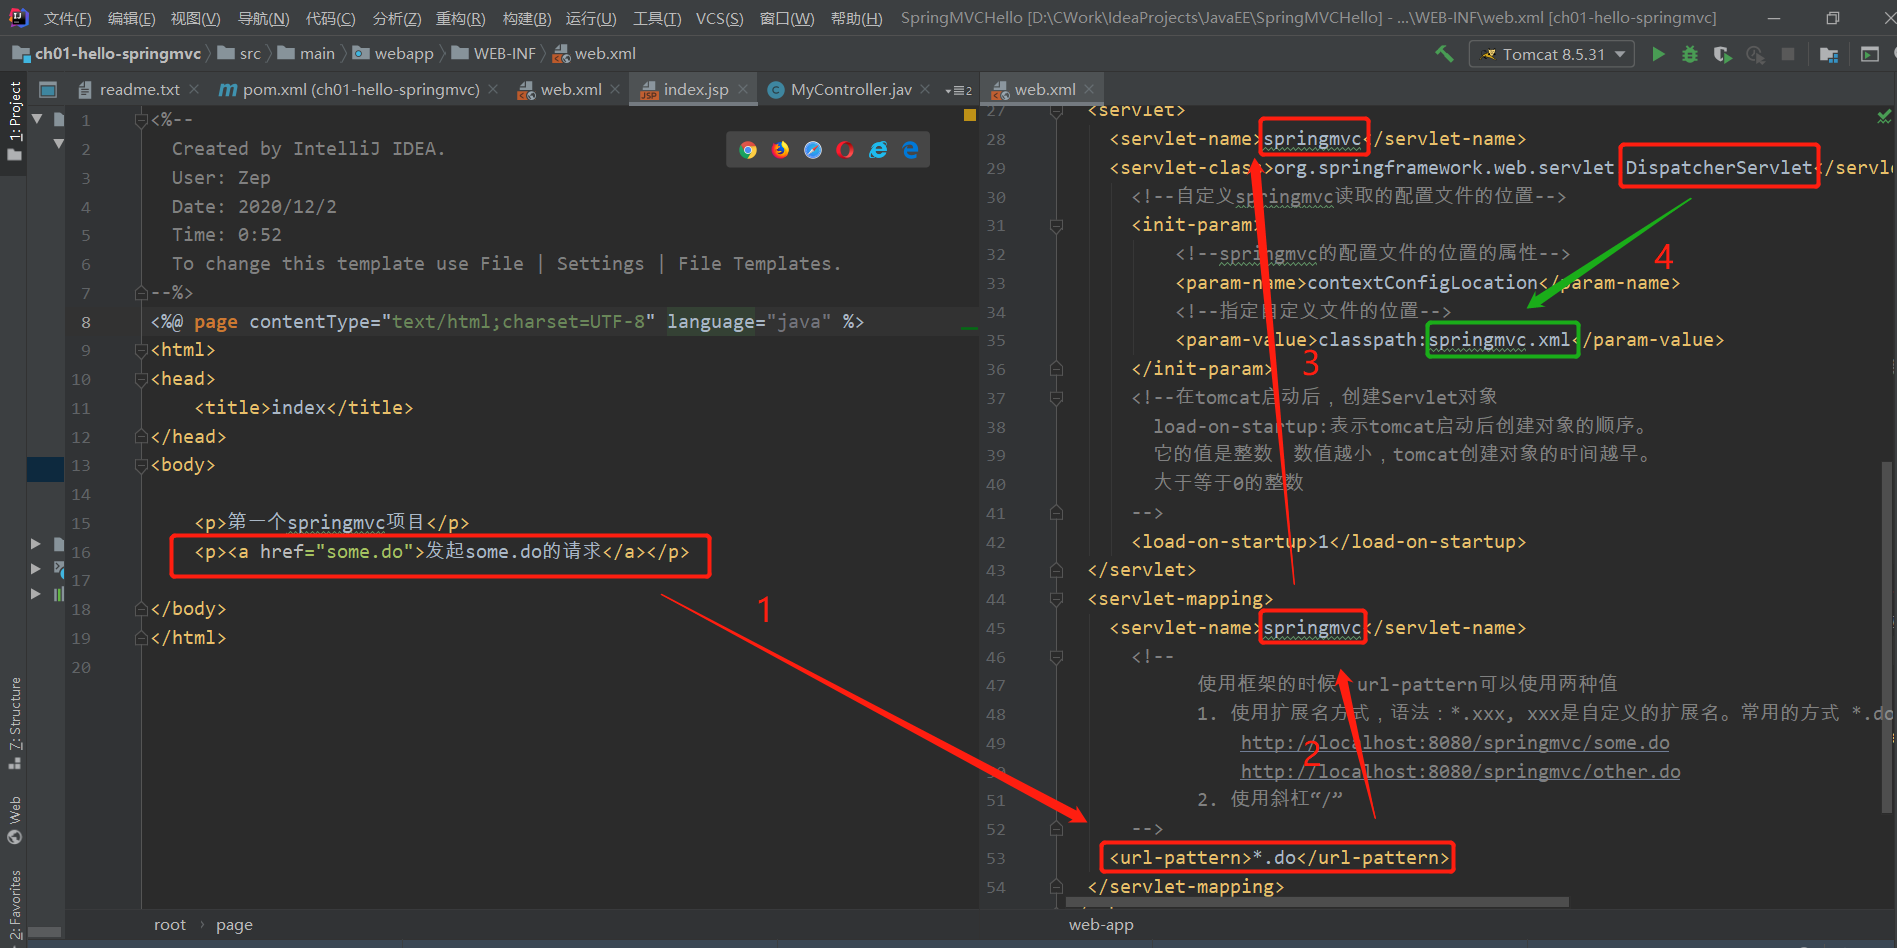
Task: Open index.jsp preview in Edge
Action: (x=910, y=150)
